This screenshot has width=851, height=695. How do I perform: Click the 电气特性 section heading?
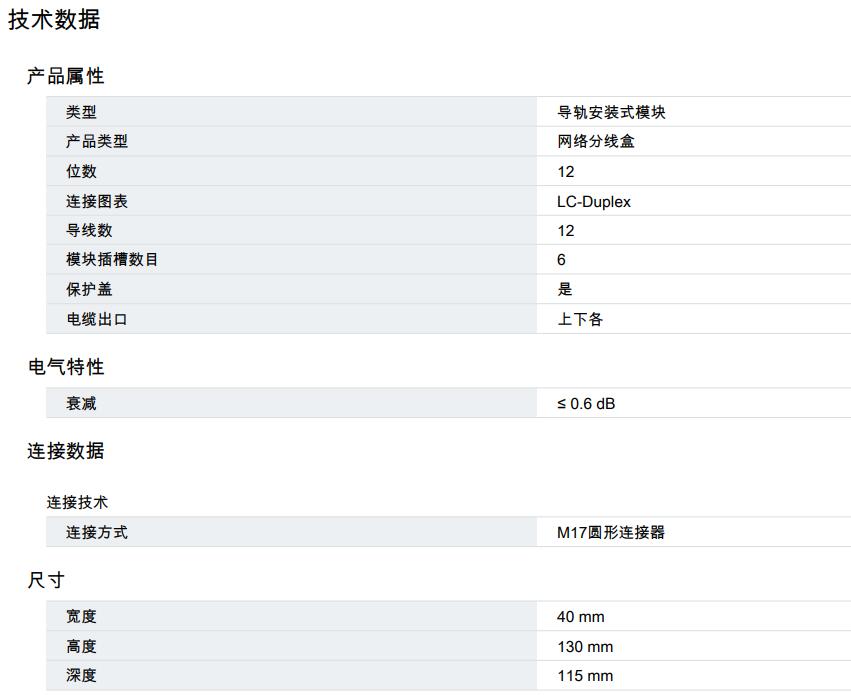pyautogui.click(x=65, y=367)
